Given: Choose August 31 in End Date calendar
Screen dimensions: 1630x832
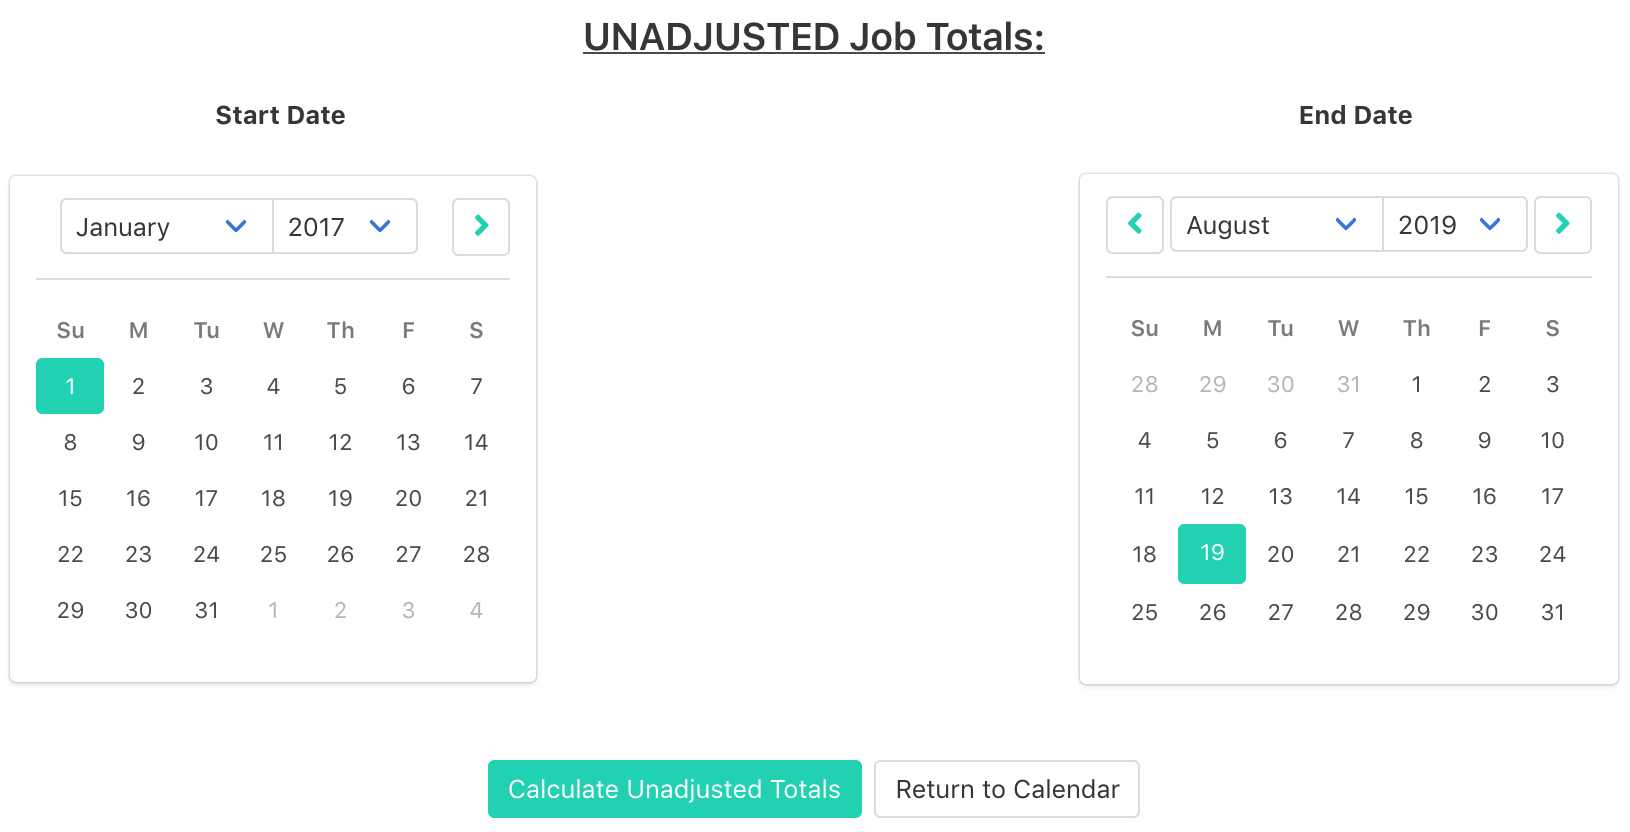Looking at the screenshot, I should click(x=1552, y=612).
